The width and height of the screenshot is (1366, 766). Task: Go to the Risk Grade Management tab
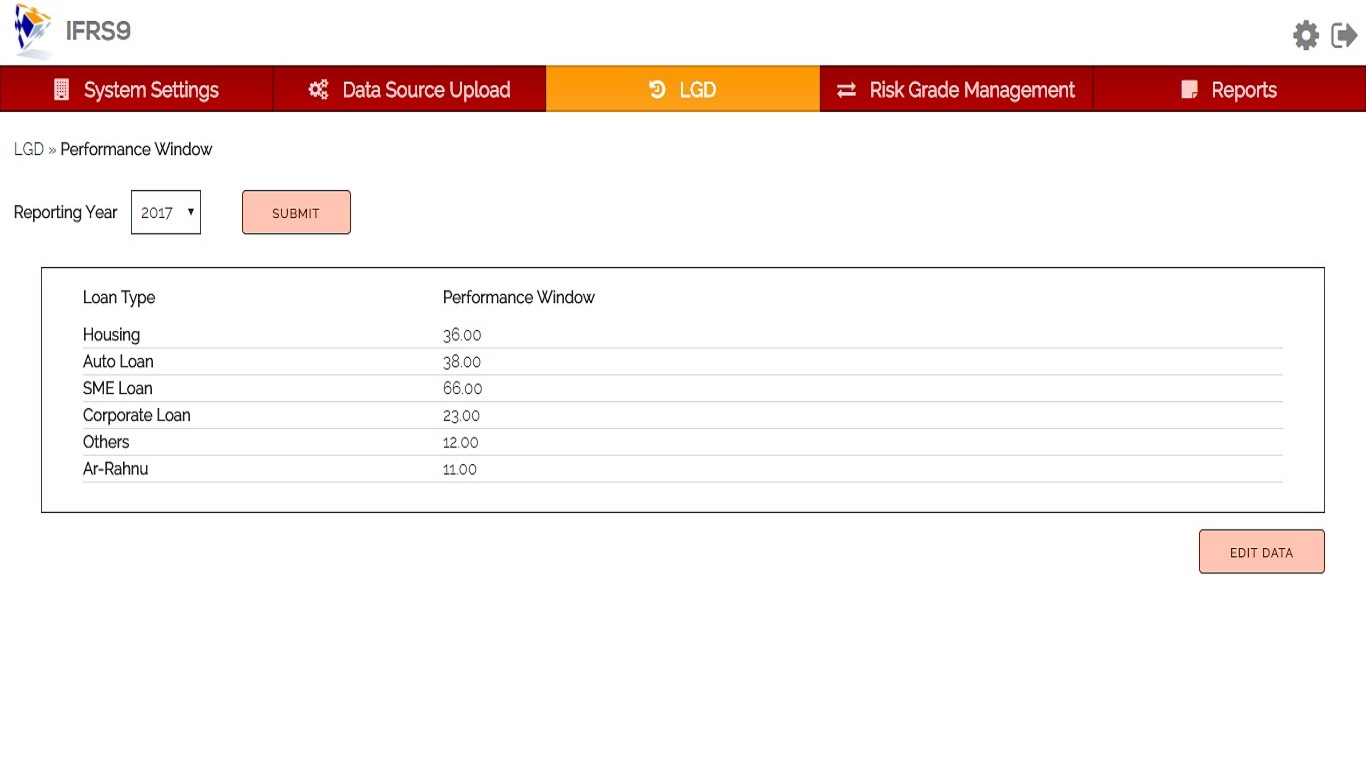pyautogui.click(x=971, y=90)
